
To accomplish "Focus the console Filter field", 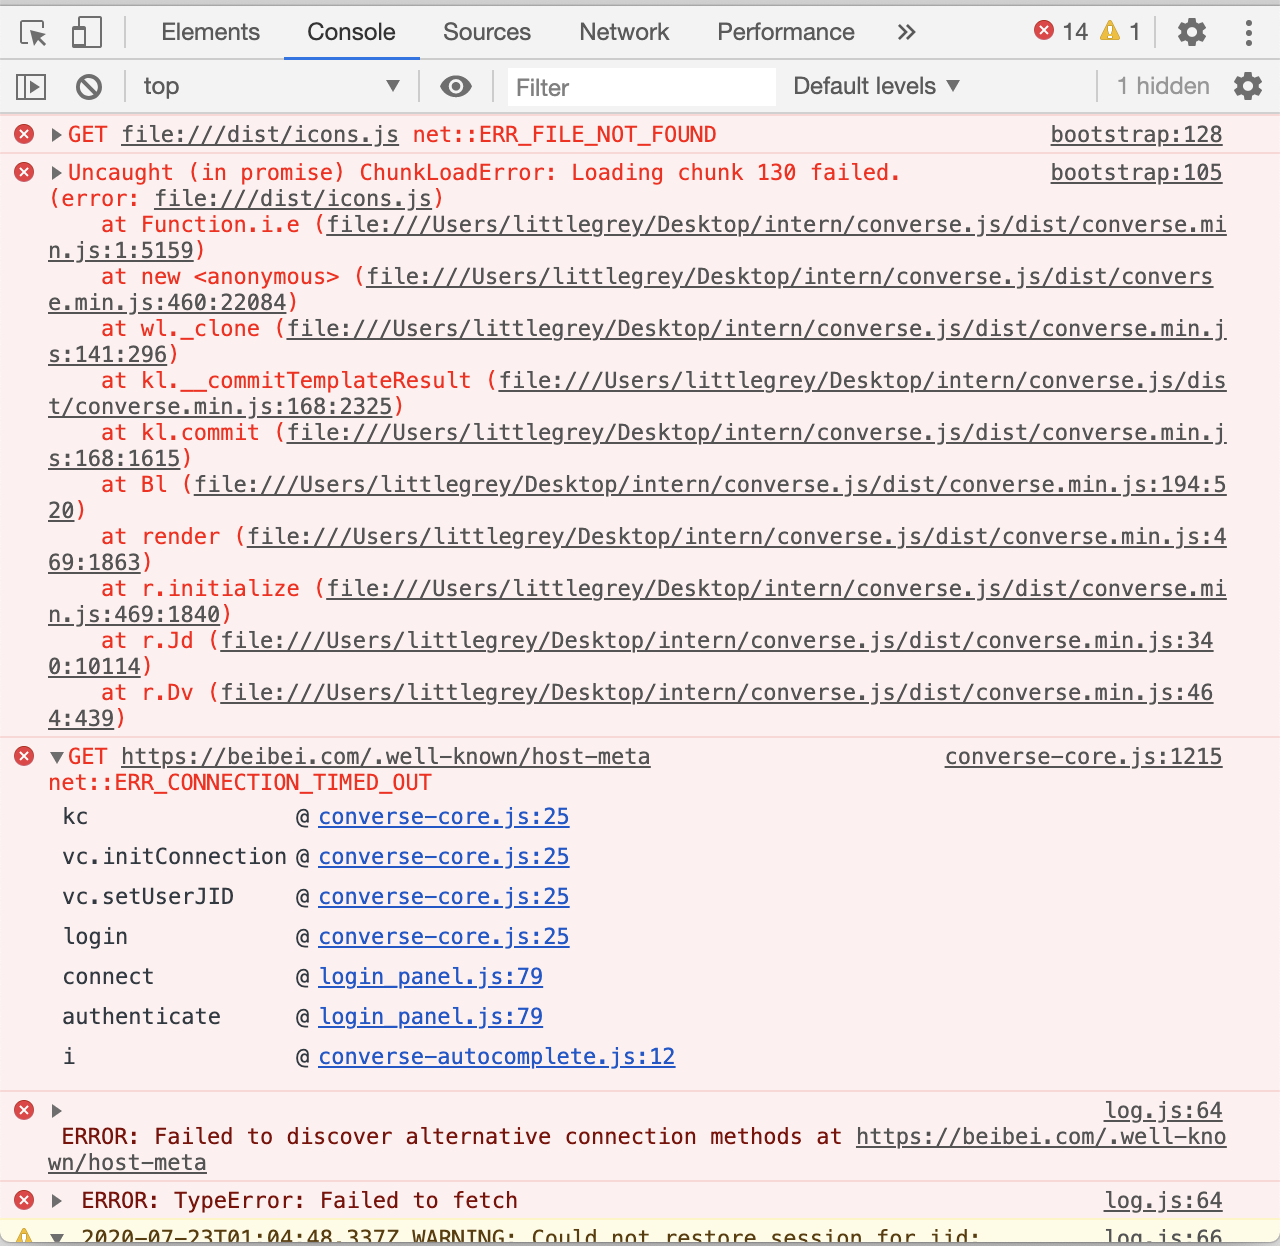I will [x=641, y=87].
